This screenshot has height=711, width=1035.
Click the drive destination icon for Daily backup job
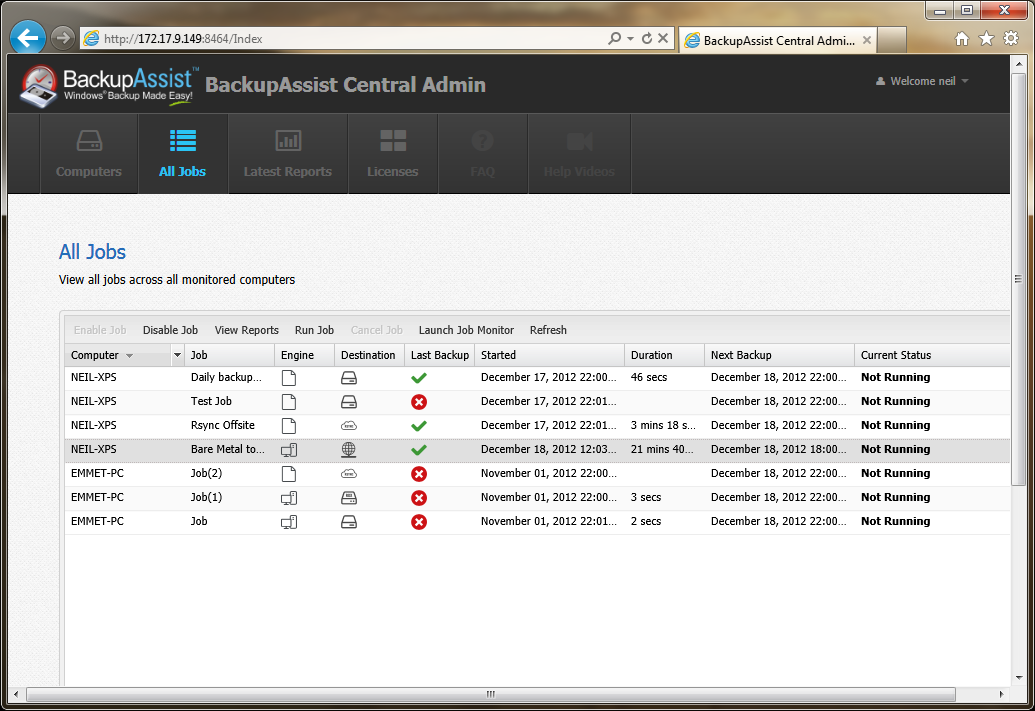[349, 378]
